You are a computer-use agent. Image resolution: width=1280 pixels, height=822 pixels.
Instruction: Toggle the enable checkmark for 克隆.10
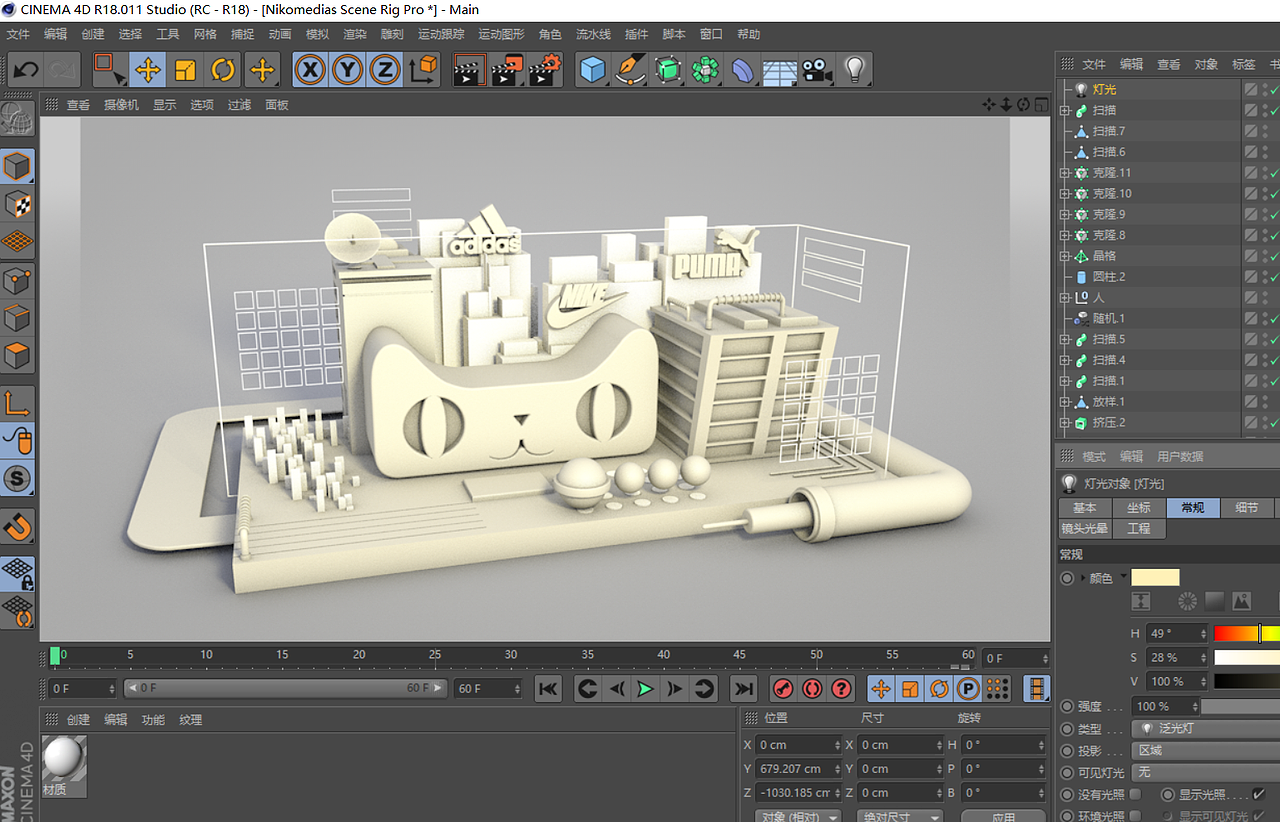[x=1275, y=194]
